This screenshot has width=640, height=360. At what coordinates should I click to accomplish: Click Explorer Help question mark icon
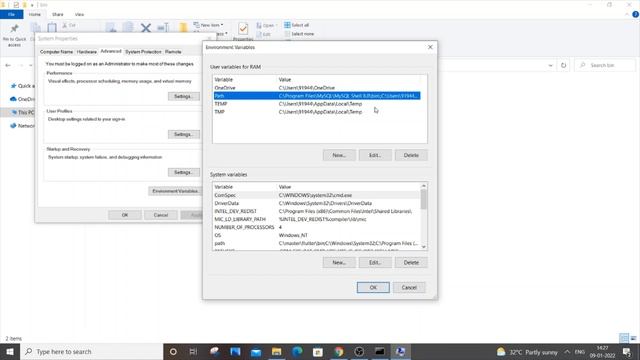click(x=635, y=14)
